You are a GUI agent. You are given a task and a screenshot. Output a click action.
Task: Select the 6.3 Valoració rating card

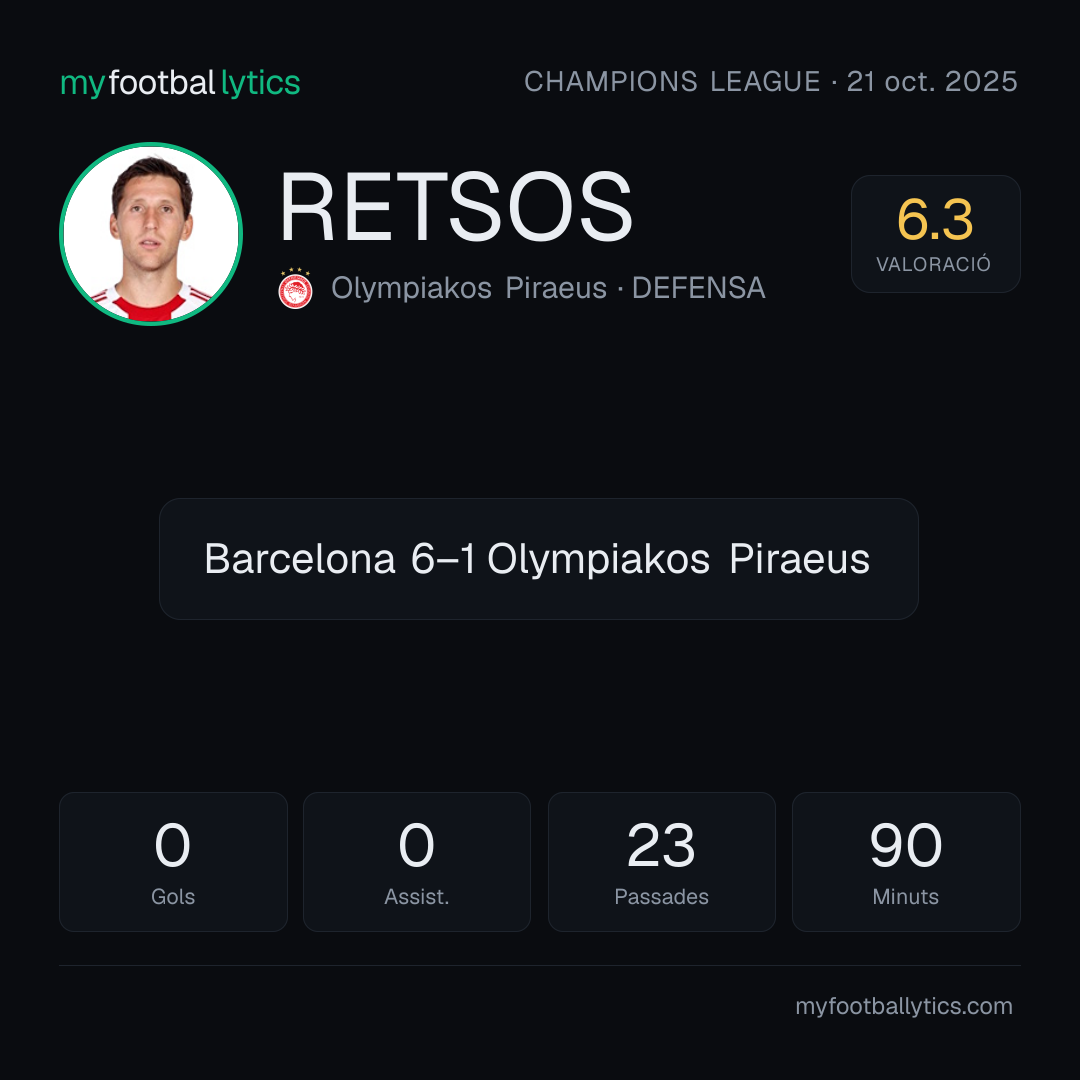coord(935,234)
